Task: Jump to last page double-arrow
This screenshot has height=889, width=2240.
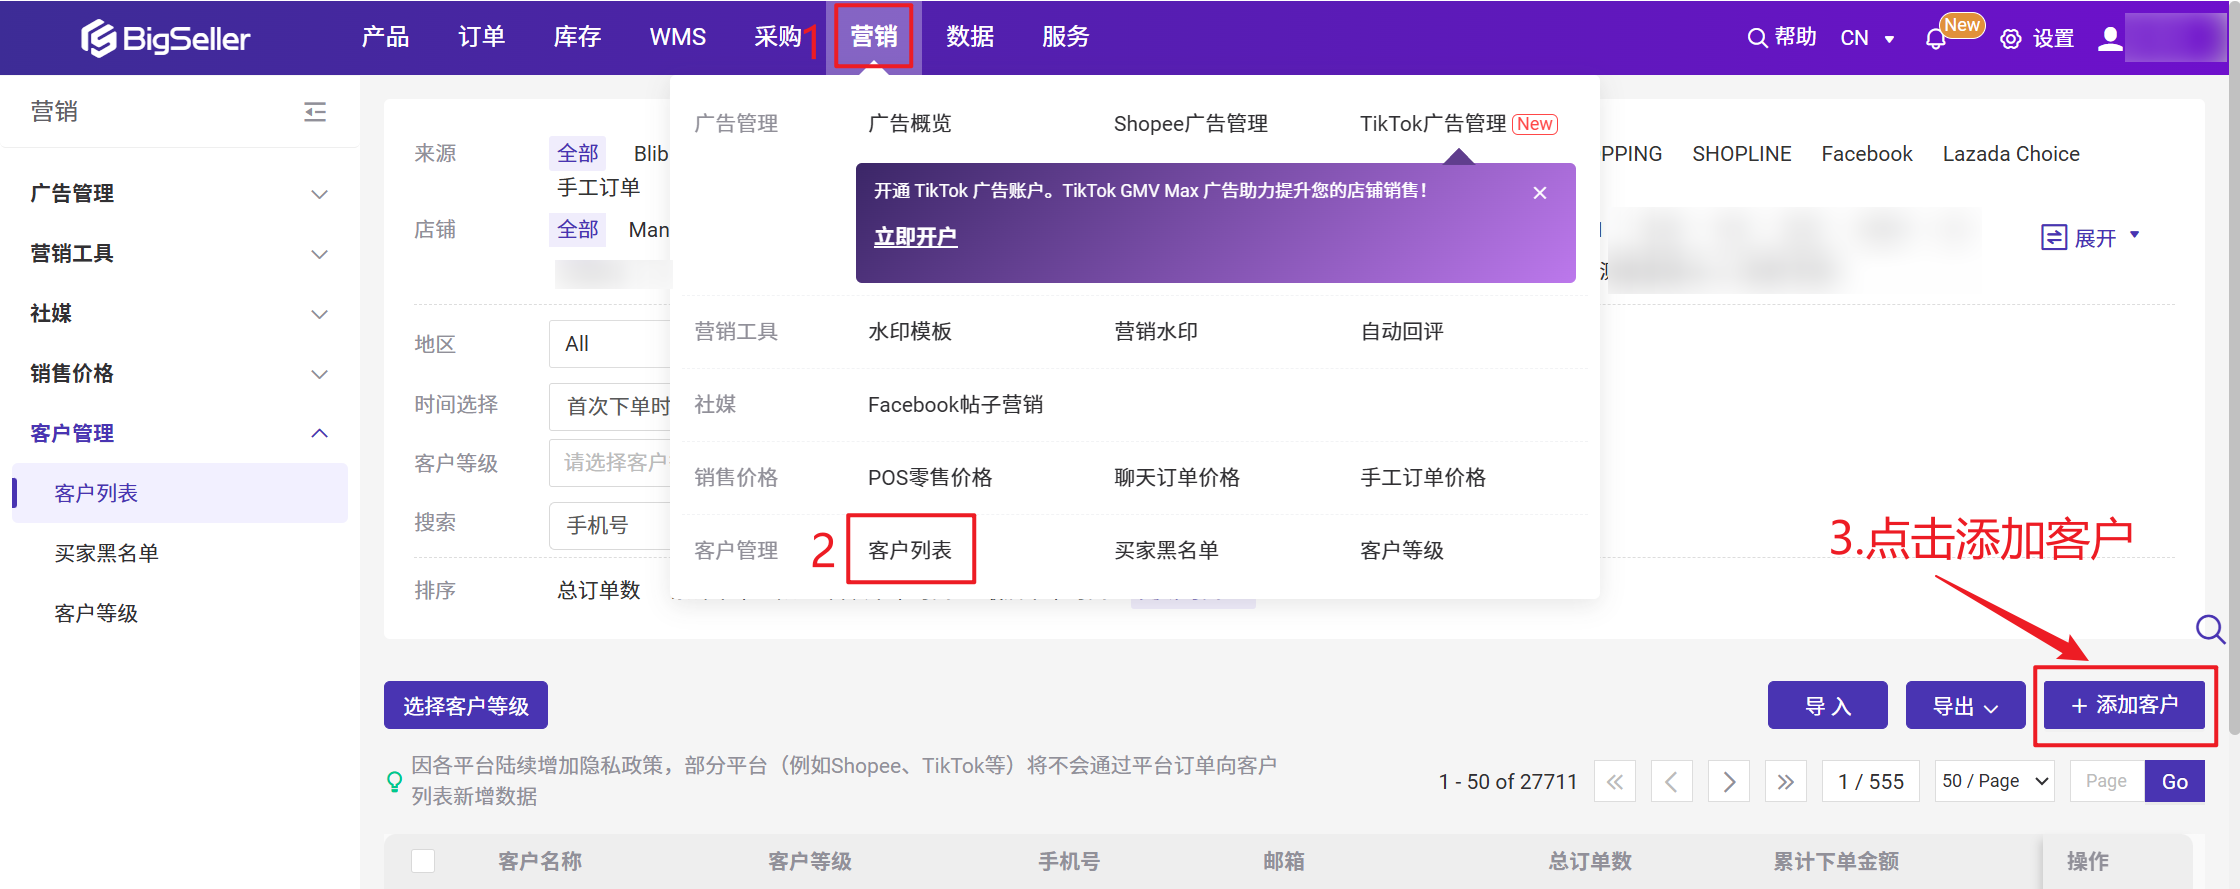Action: tap(1786, 781)
